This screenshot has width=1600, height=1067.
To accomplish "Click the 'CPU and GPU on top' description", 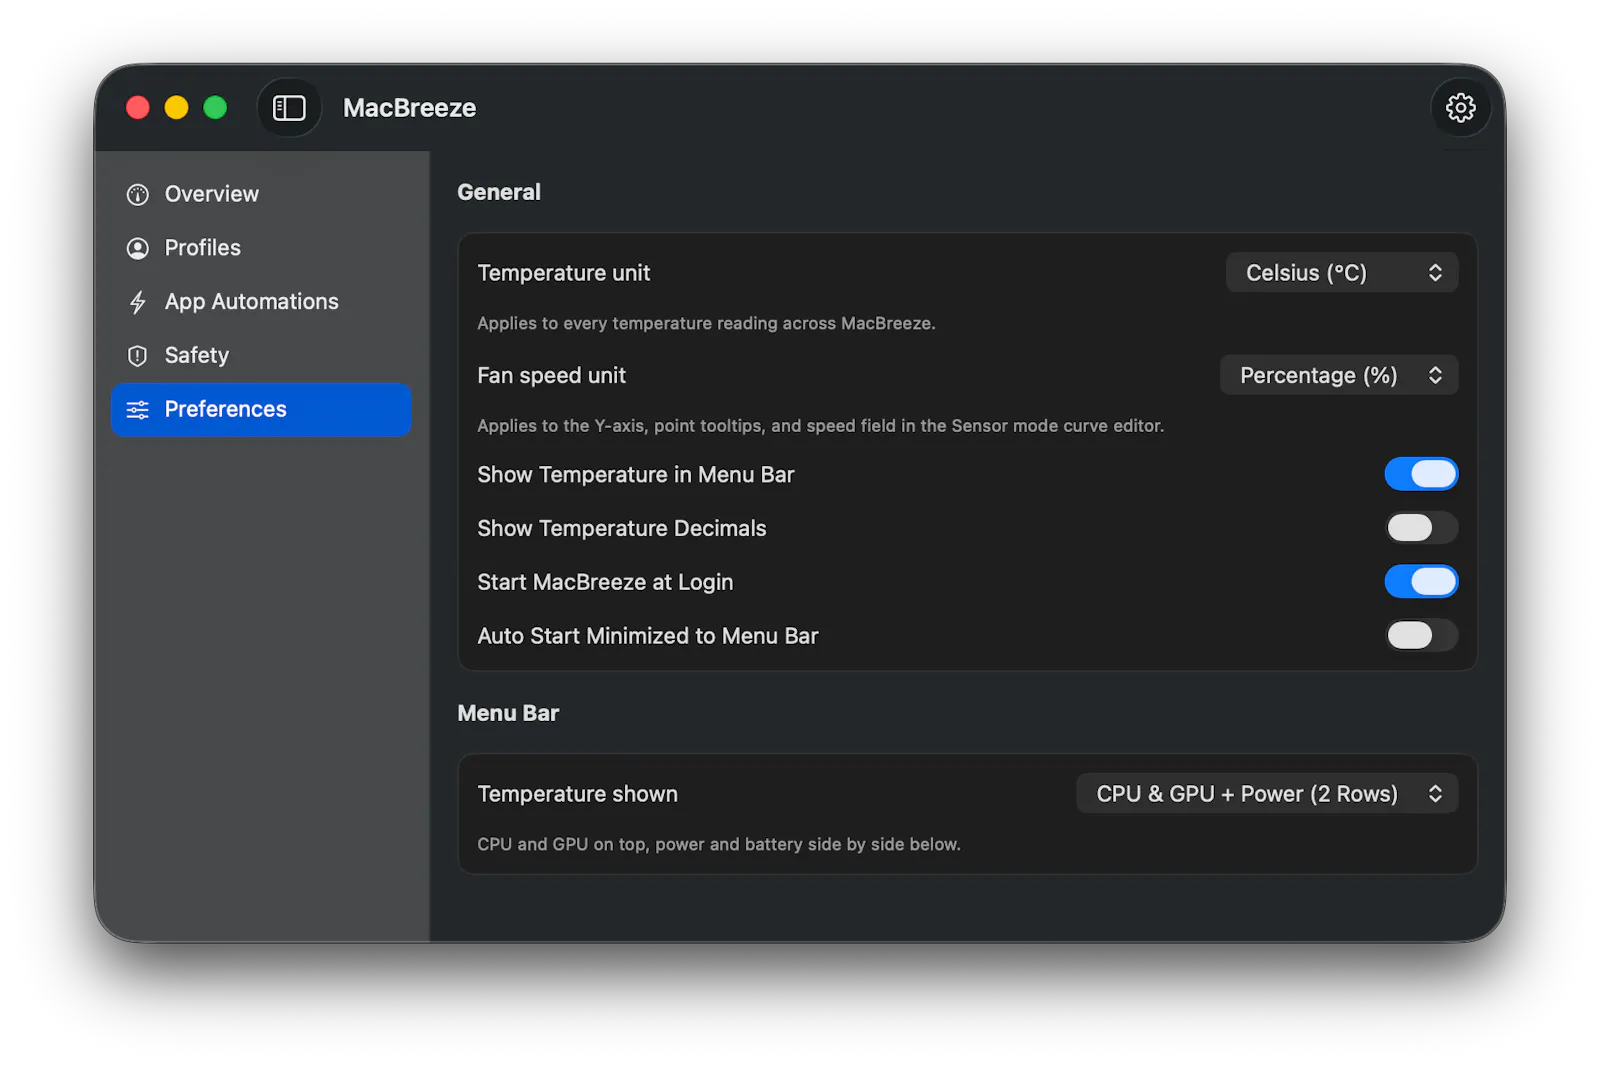I will [x=719, y=844].
